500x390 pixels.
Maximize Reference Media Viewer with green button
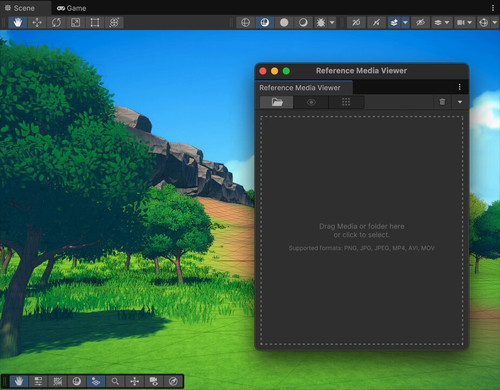tap(286, 71)
